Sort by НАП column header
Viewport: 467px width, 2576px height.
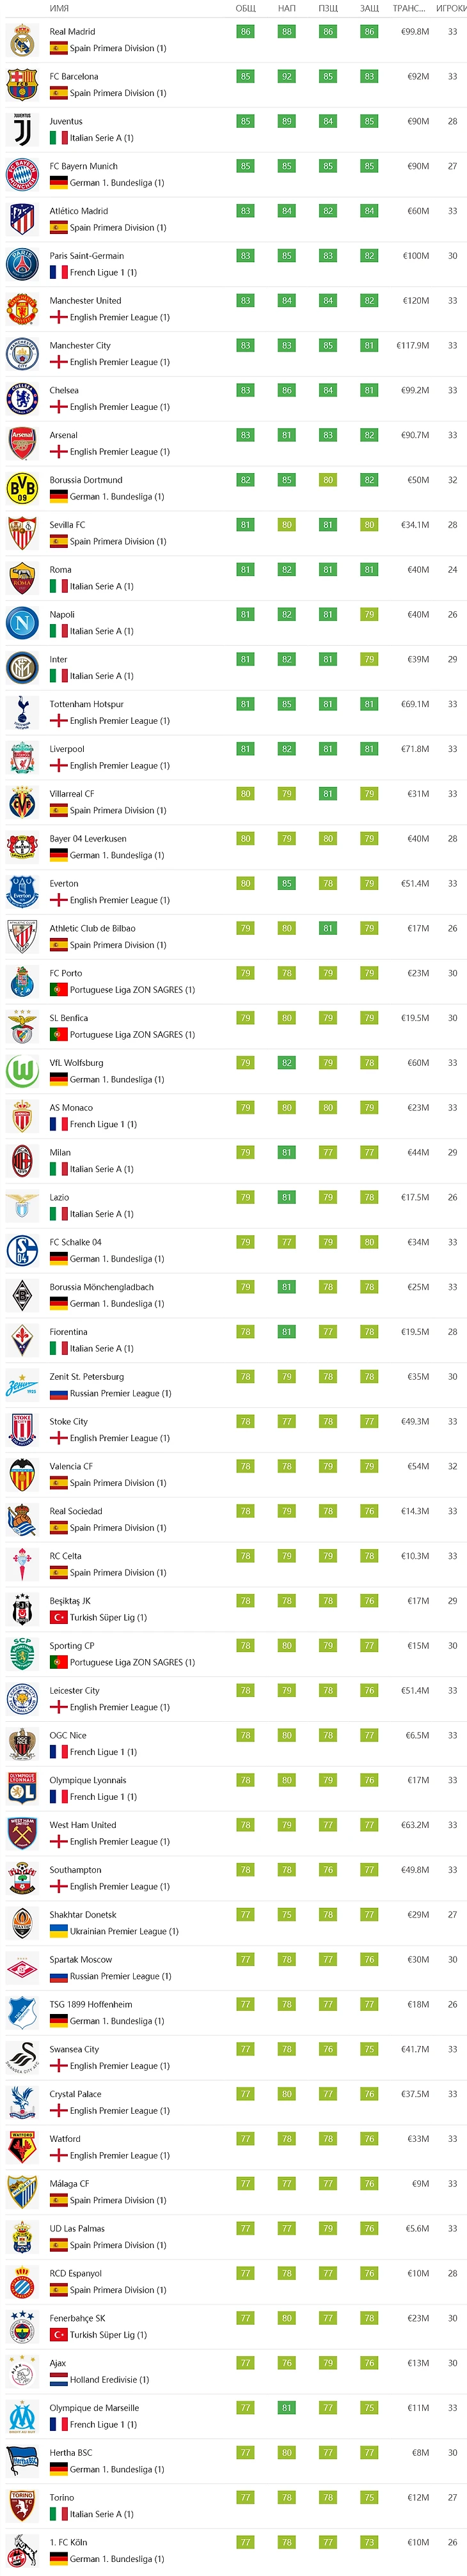pyautogui.click(x=287, y=8)
